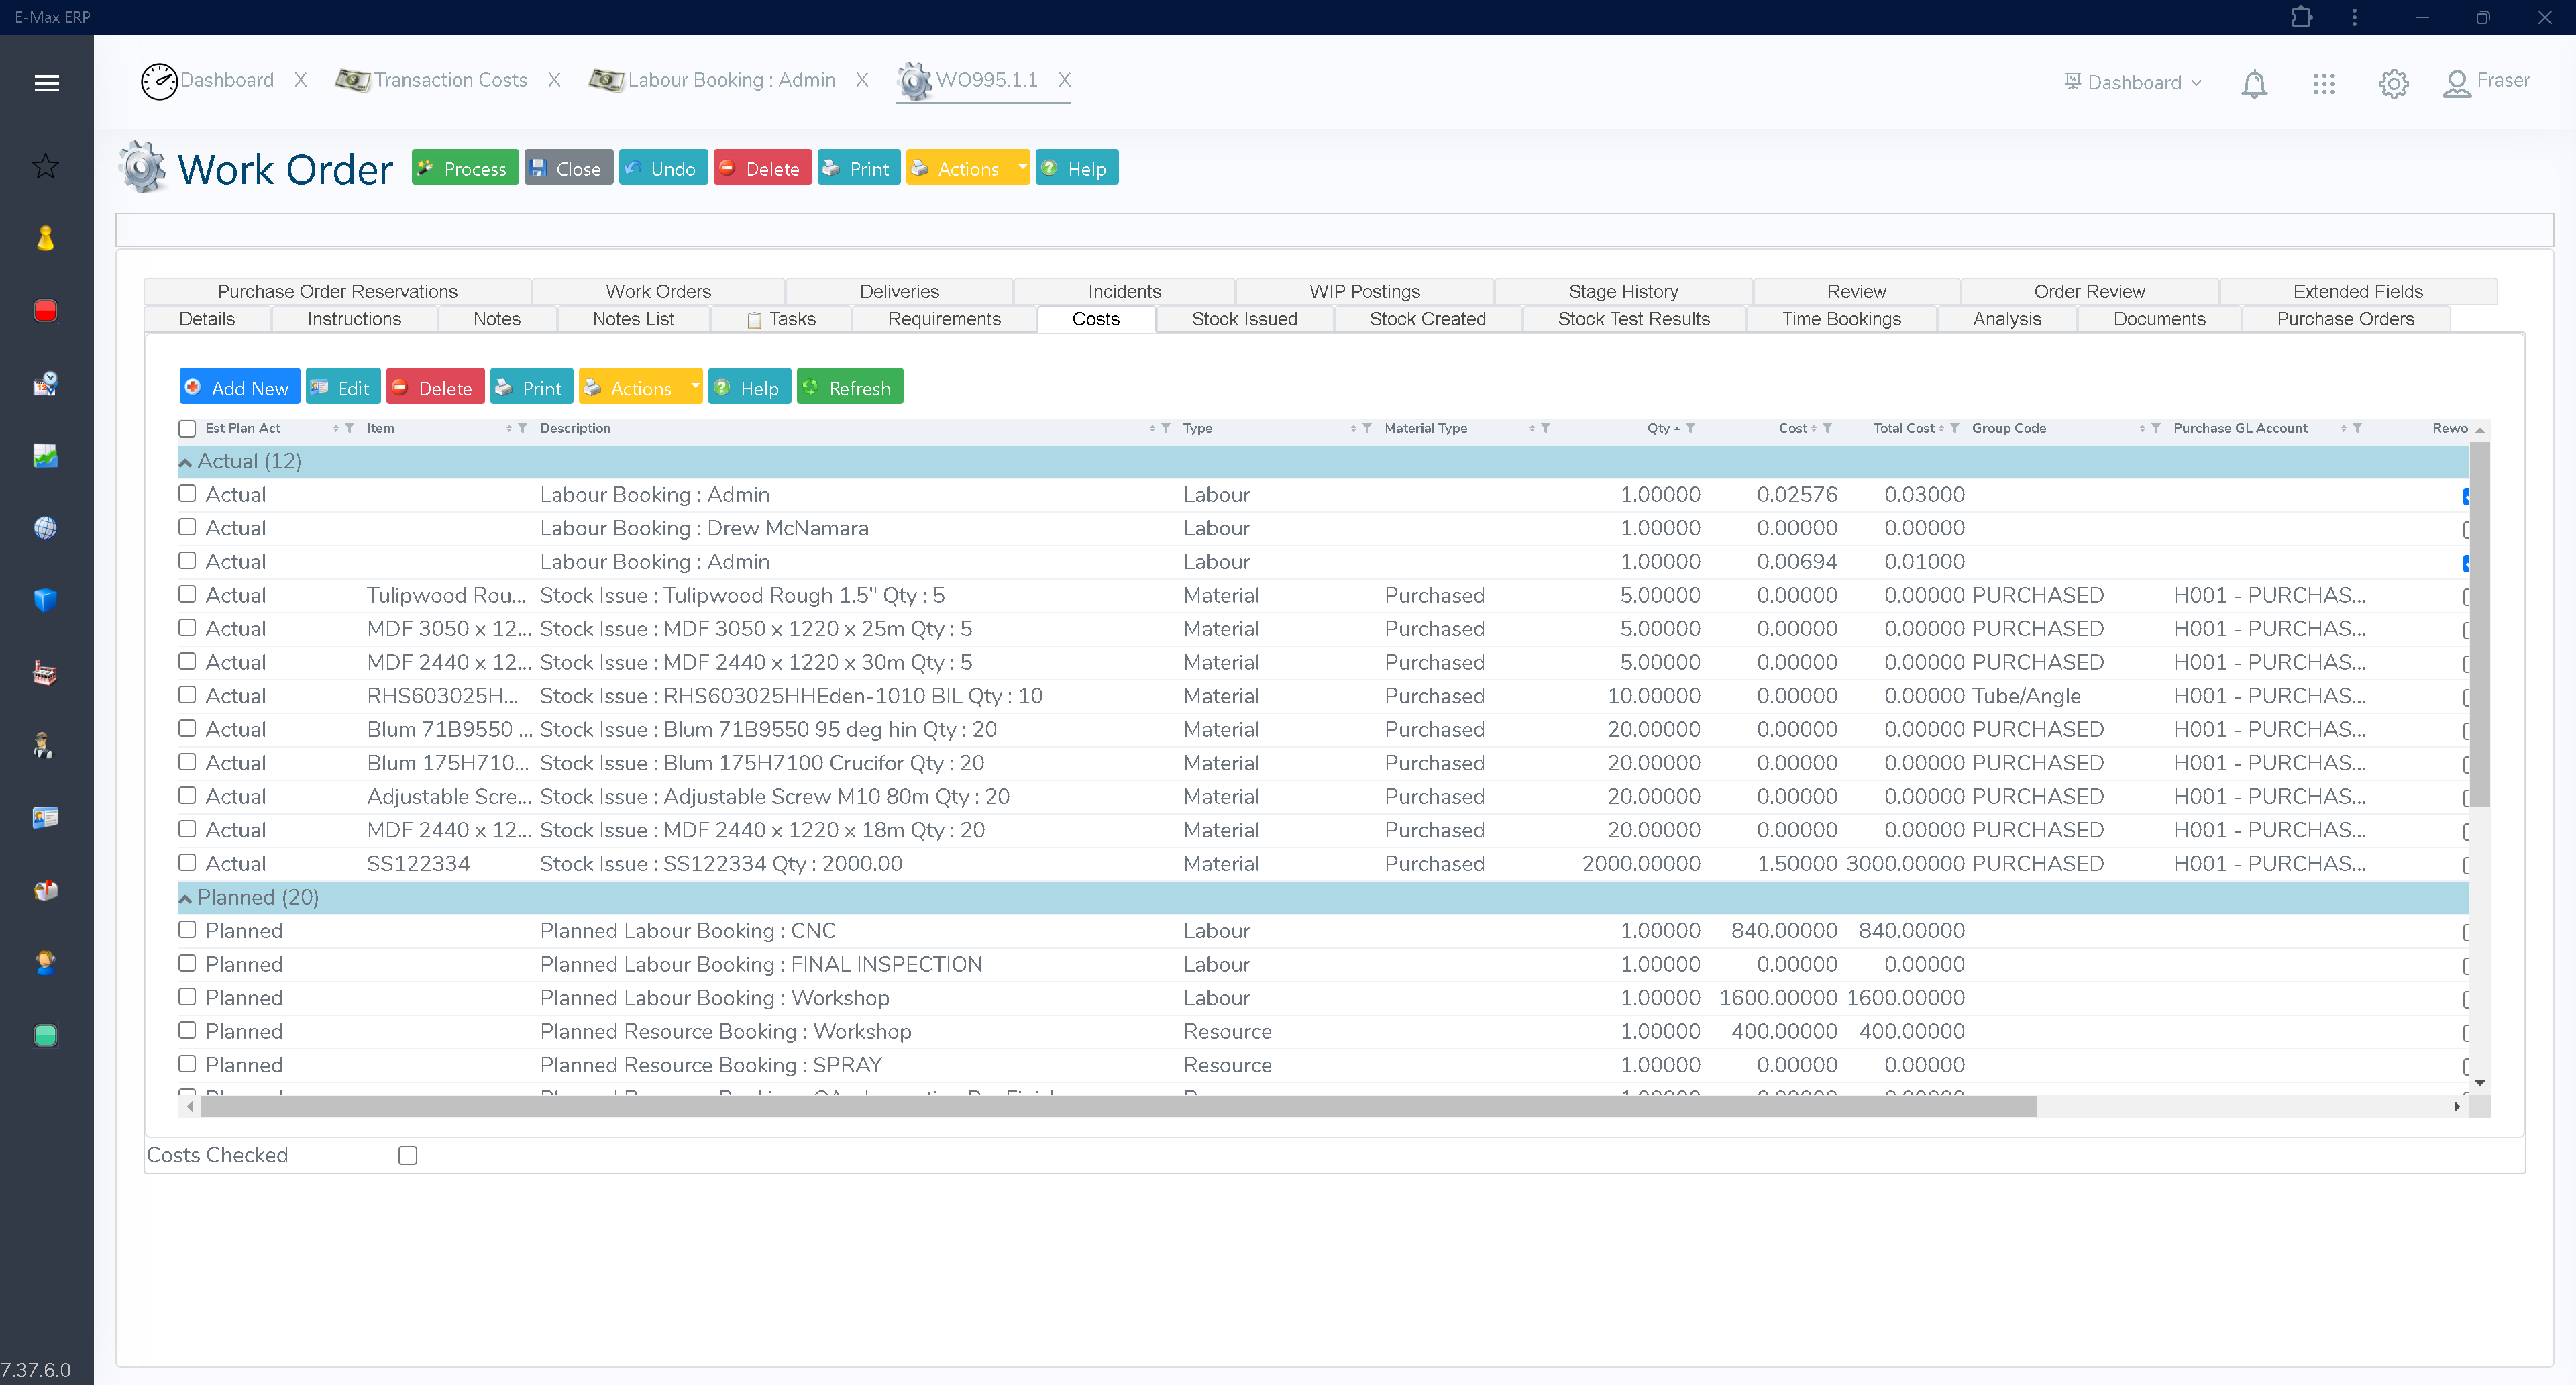Open the Purchase GL Account column filter
This screenshot has height=1385, width=2576.
pos(2357,429)
